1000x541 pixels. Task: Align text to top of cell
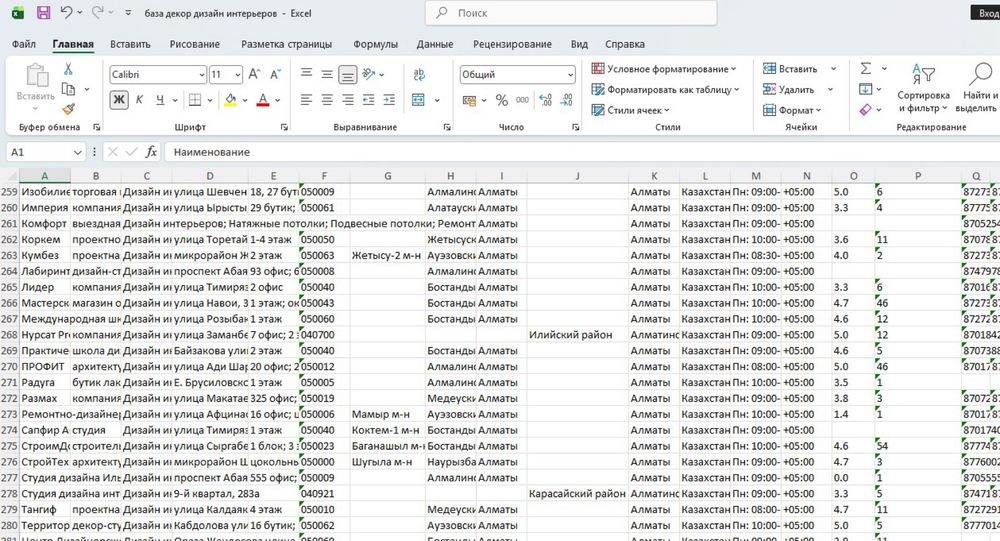point(307,74)
